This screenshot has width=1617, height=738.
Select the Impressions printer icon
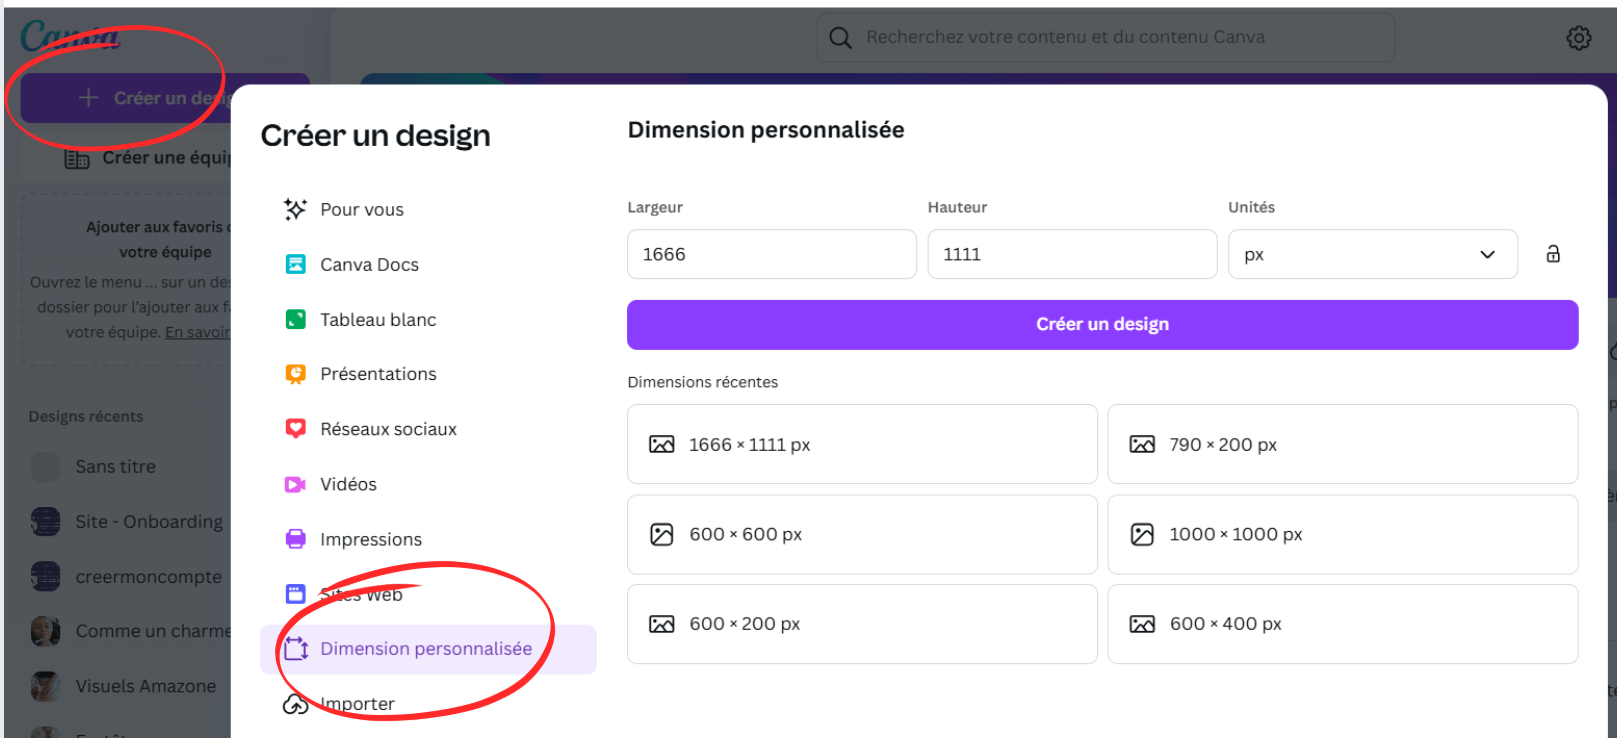[x=296, y=539]
